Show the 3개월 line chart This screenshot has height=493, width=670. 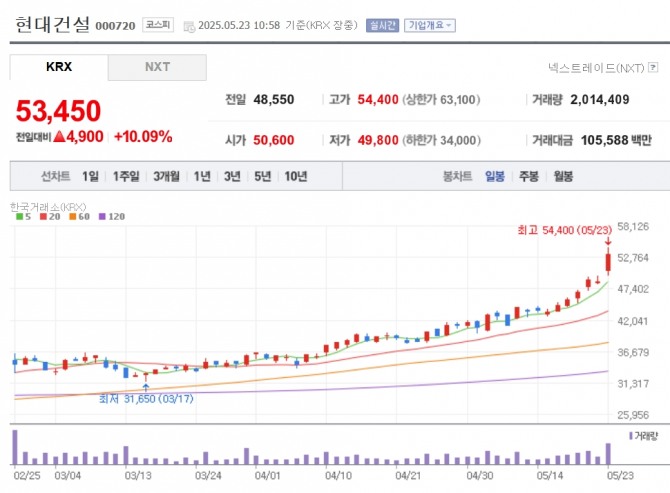pos(167,176)
